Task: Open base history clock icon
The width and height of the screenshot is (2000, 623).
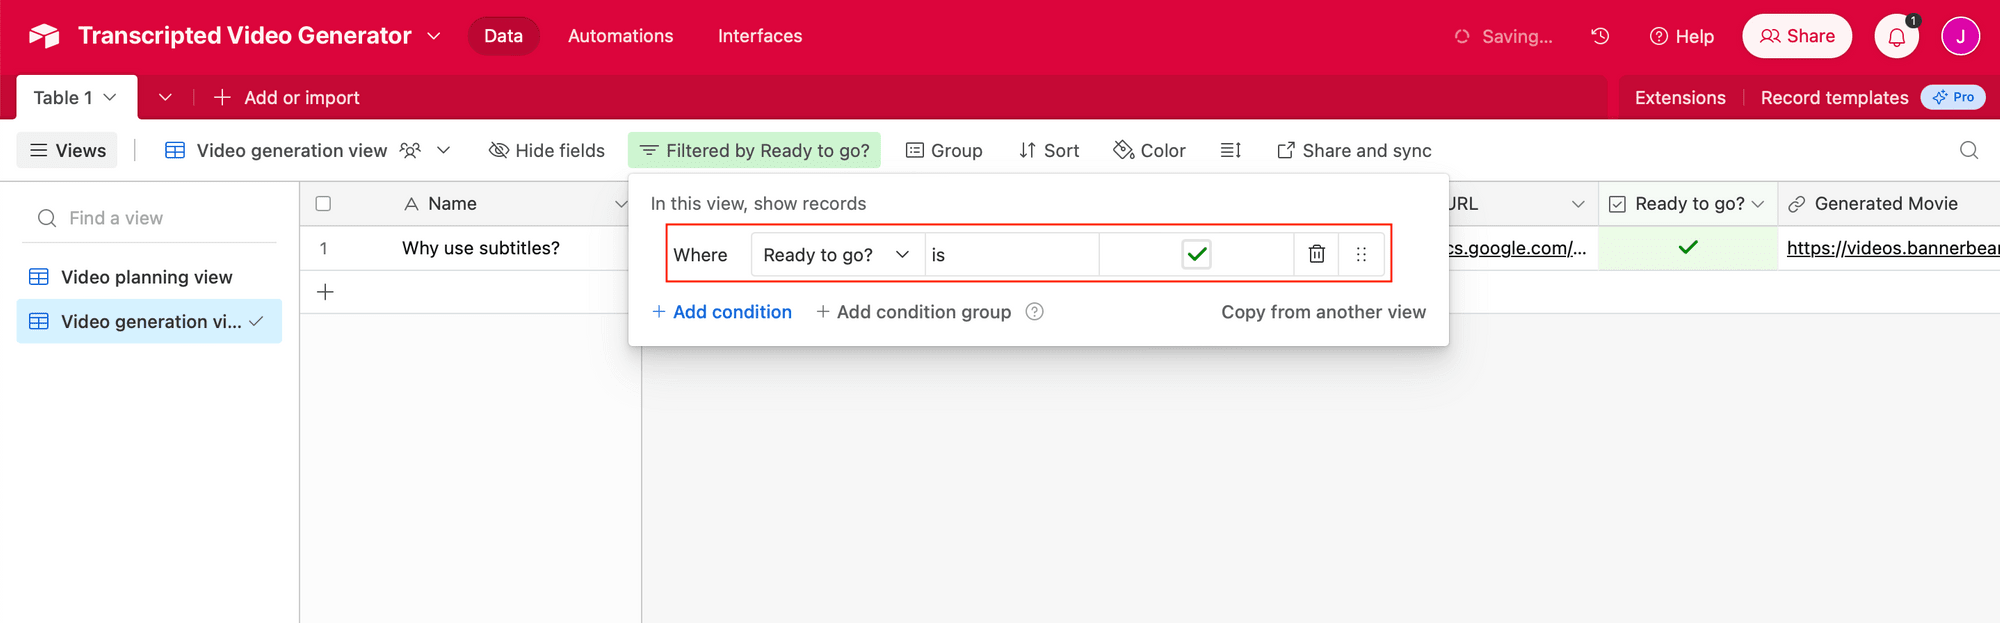Action: click(x=1600, y=36)
